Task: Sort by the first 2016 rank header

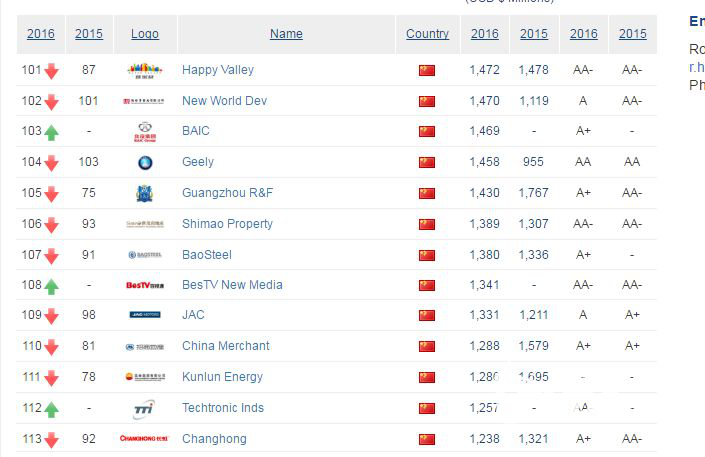Action: click(40, 34)
